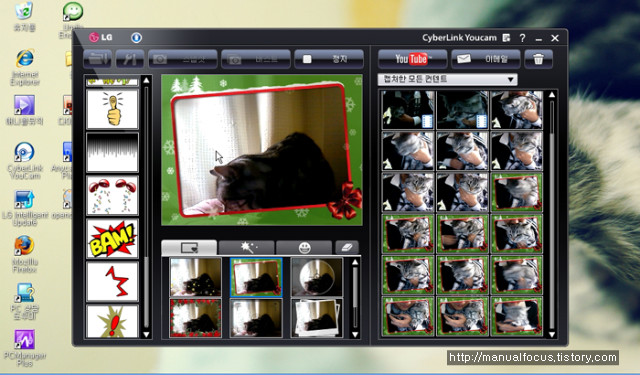
Task: Open the wrench settings tool
Action: click(x=129, y=59)
